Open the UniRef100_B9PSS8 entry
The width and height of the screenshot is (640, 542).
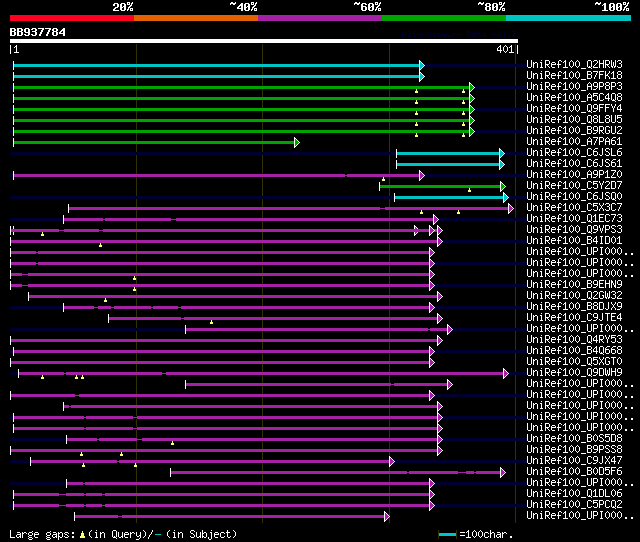click(574, 449)
